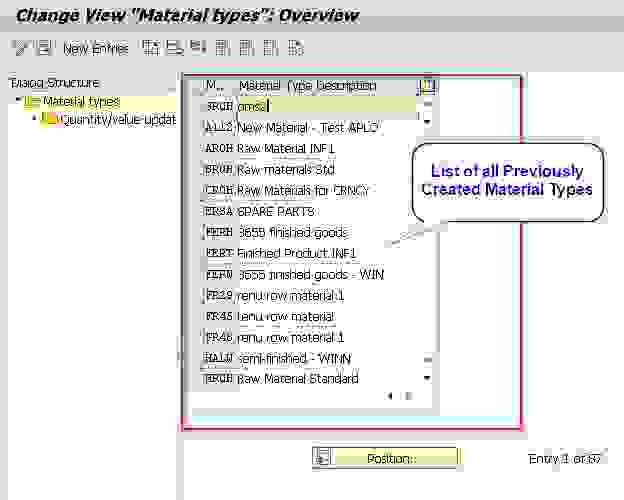The height and width of the screenshot is (500, 624).
Task: Click the folder icon beside Material types
Action: (33, 102)
